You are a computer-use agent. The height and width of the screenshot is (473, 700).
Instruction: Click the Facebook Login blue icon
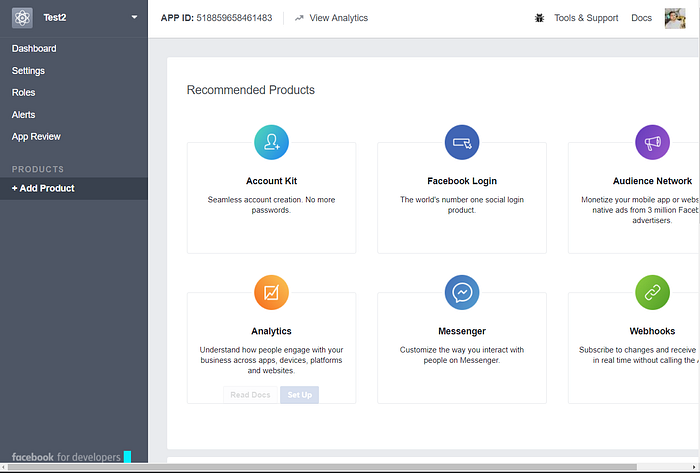pyautogui.click(x=462, y=142)
